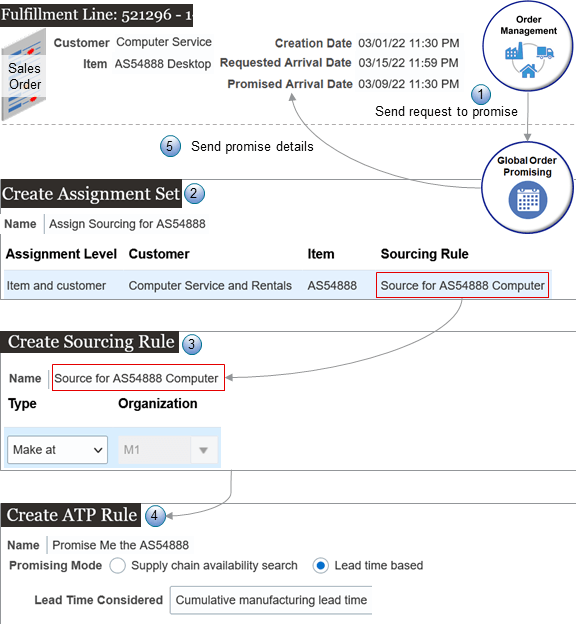Click the Item field AS54888 Desktop
The width and height of the screenshot is (576, 624).
coord(163,64)
